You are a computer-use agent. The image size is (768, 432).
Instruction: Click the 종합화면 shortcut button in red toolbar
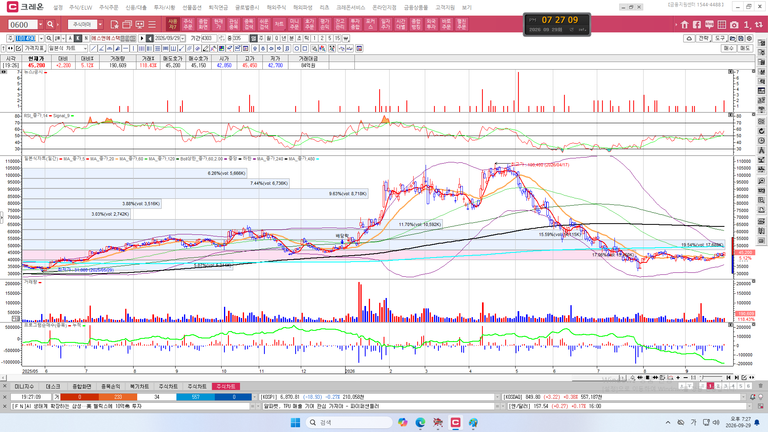(x=203, y=24)
